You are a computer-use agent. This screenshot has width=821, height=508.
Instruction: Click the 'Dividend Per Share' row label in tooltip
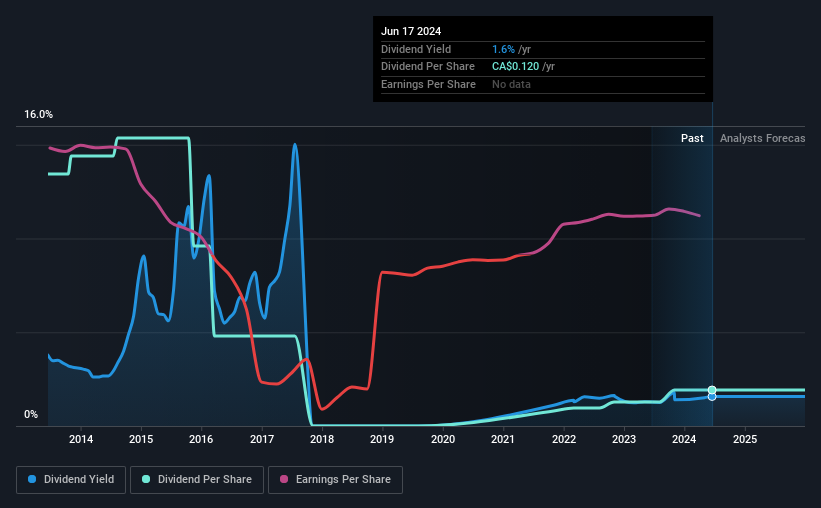click(x=428, y=67)
